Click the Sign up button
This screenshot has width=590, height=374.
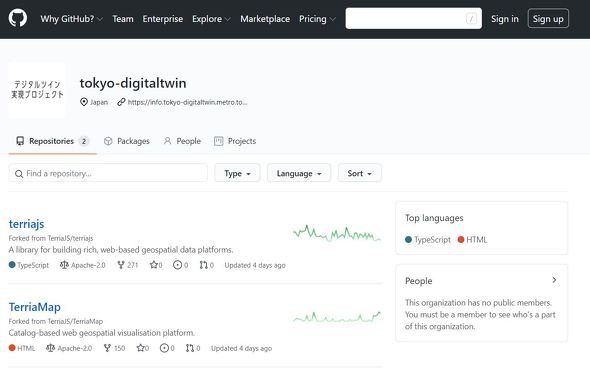pos(548,19)
